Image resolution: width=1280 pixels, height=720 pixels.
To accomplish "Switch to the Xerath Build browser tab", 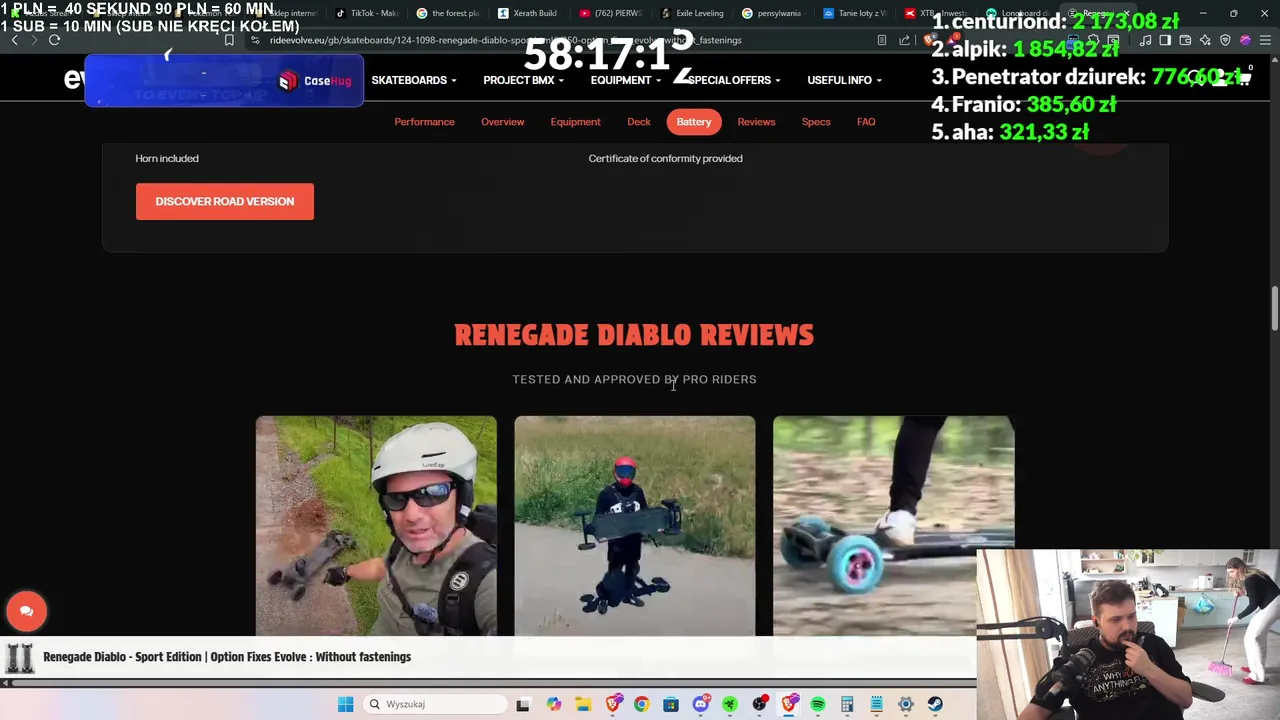I will click(x=528, y=13).
